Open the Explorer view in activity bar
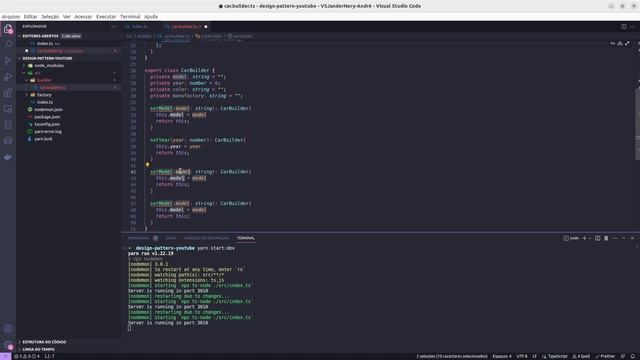This screenshot has height=360, width=640. [x=8, y=29]
